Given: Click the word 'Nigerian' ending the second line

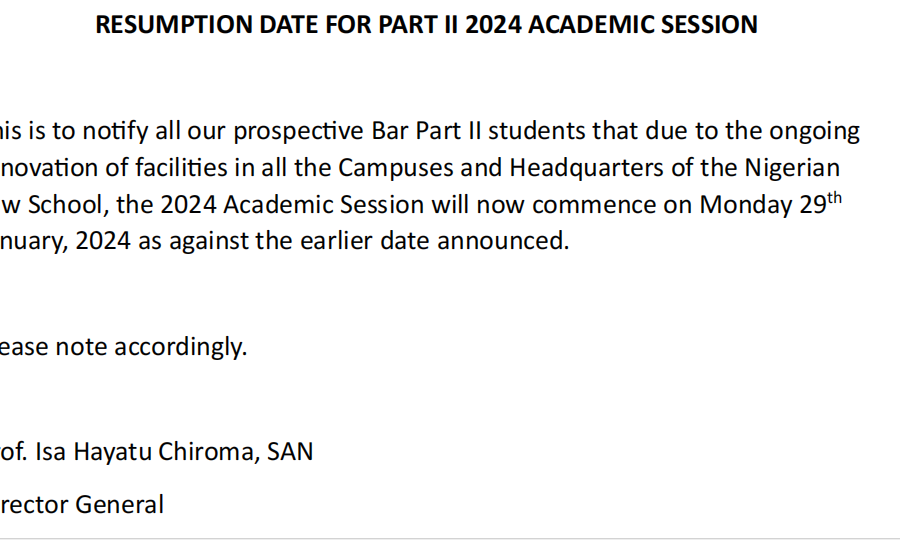Looking at the screenshot, I should coord(793,169).
